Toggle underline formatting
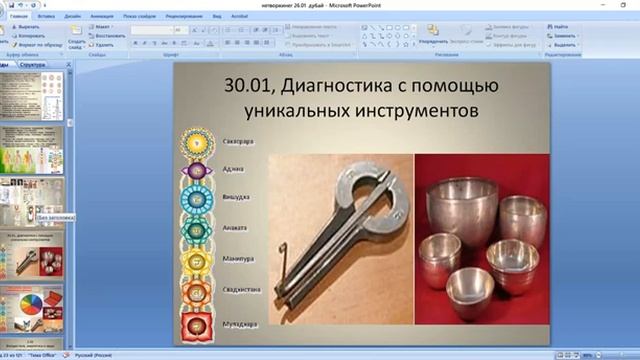 (154, 43)
